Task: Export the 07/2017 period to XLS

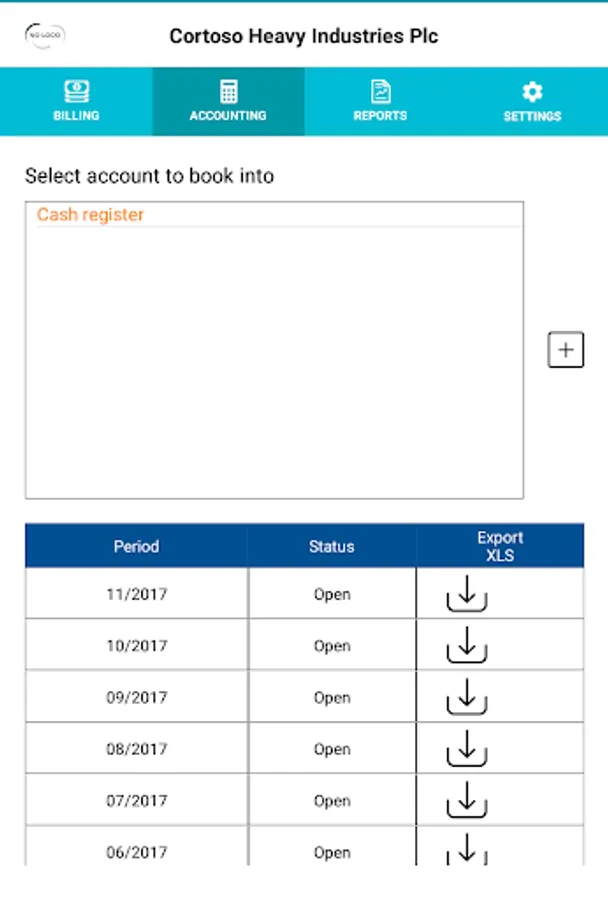Action: click(466, 801)
